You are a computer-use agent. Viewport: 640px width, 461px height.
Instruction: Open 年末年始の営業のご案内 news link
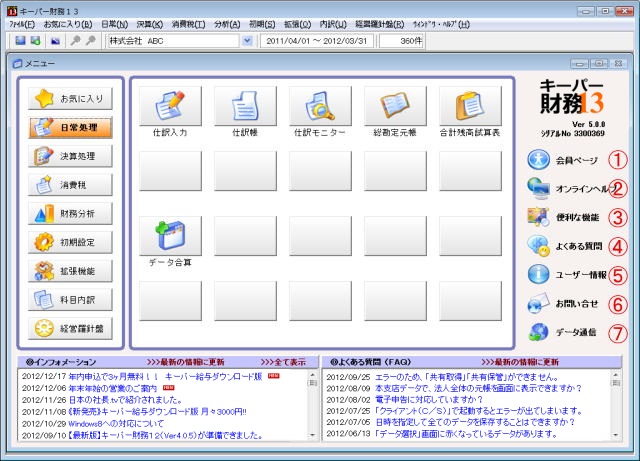click(113, 388)
